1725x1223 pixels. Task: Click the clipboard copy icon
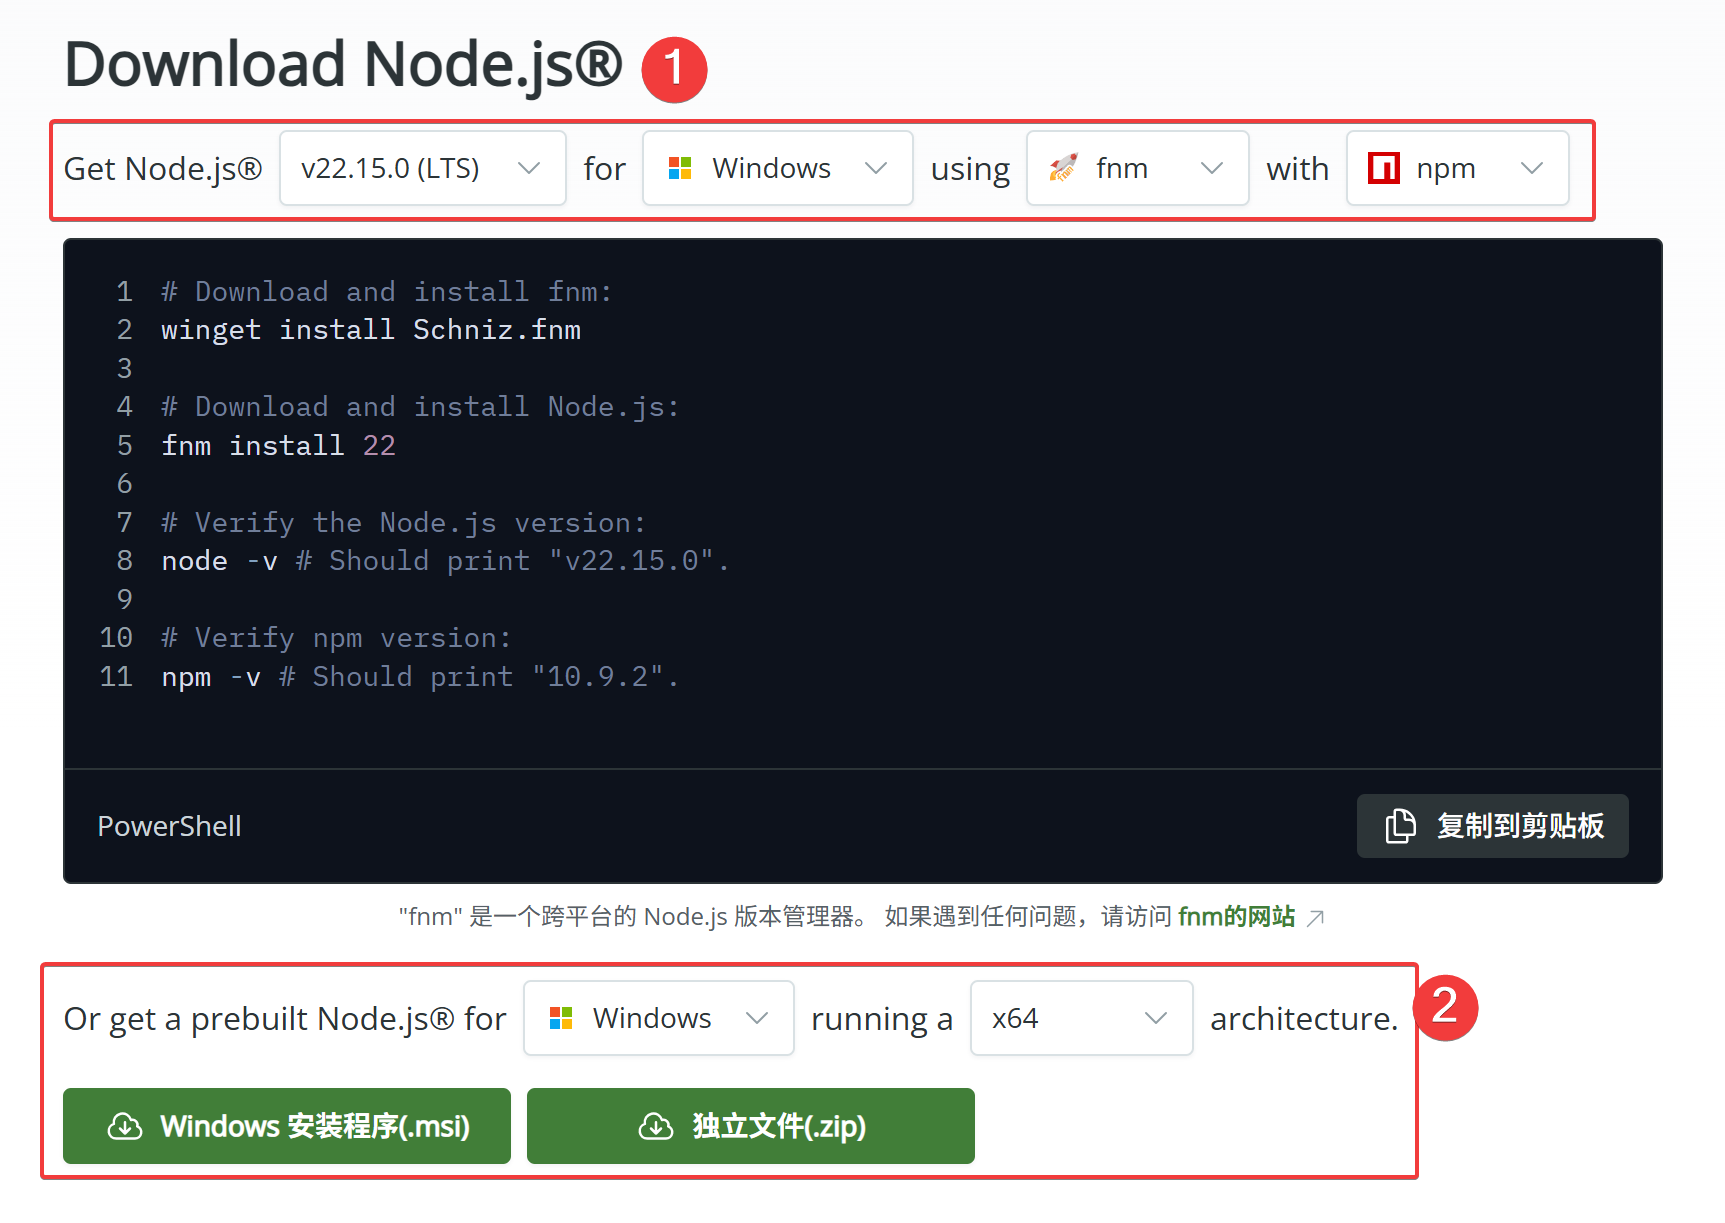pyautogui.click(x=1400, y=826)
